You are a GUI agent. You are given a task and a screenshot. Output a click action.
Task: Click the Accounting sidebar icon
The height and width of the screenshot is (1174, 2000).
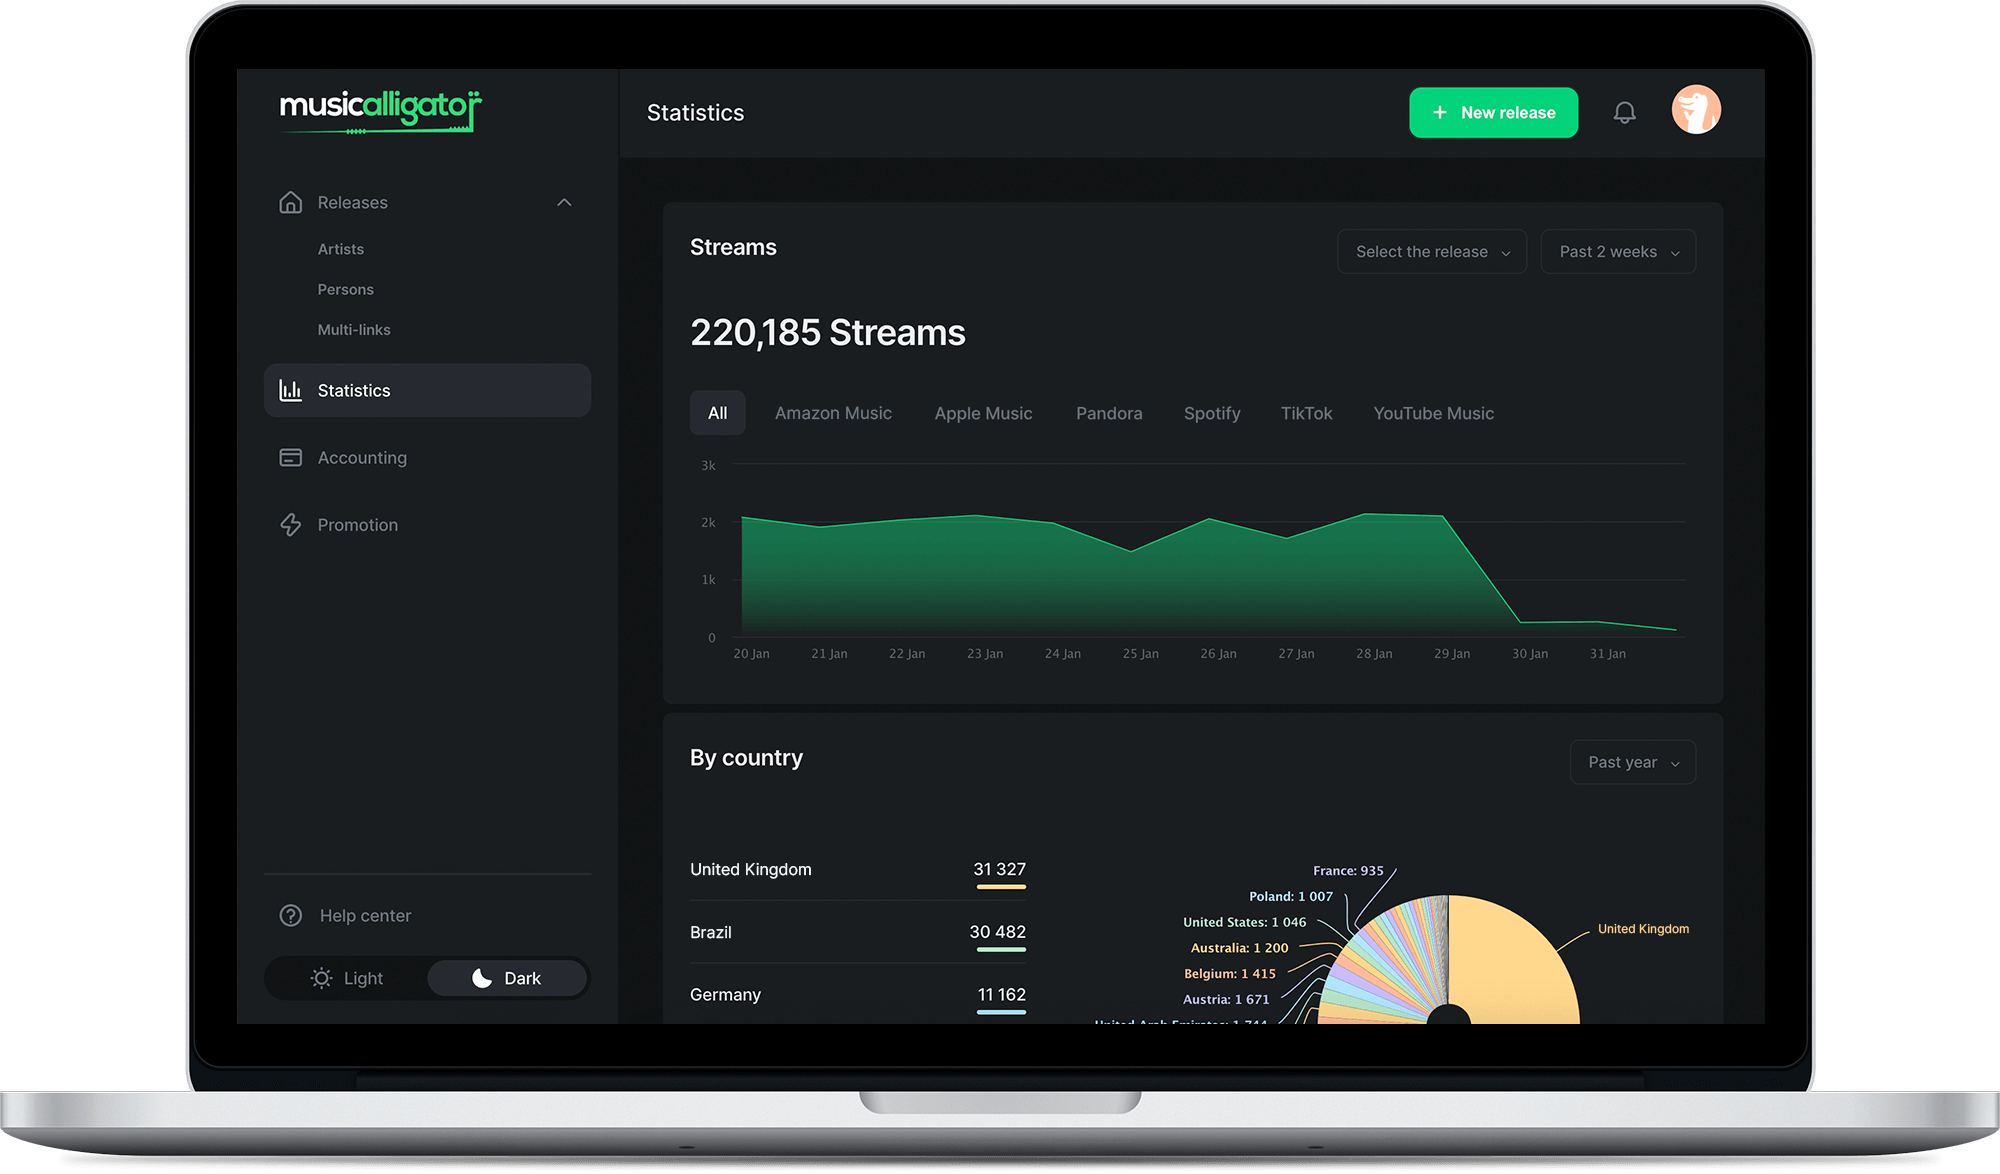[x=291, y=457]
